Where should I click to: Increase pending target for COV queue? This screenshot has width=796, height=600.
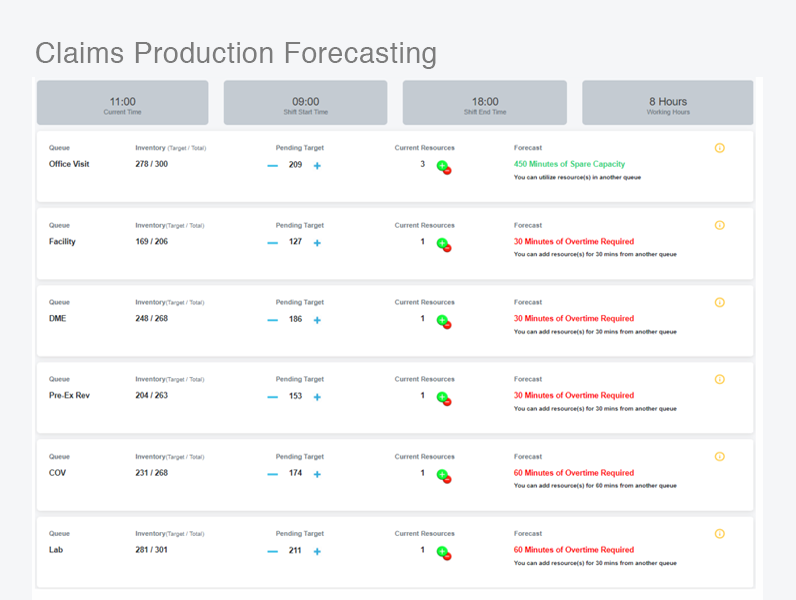(317, 474)
